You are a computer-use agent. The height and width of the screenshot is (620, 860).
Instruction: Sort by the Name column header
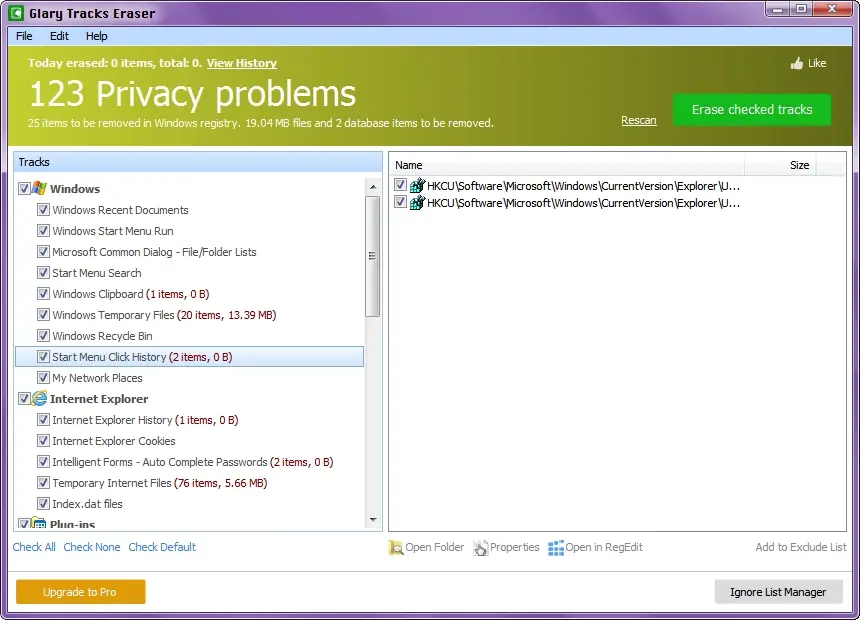pos(567,165)
